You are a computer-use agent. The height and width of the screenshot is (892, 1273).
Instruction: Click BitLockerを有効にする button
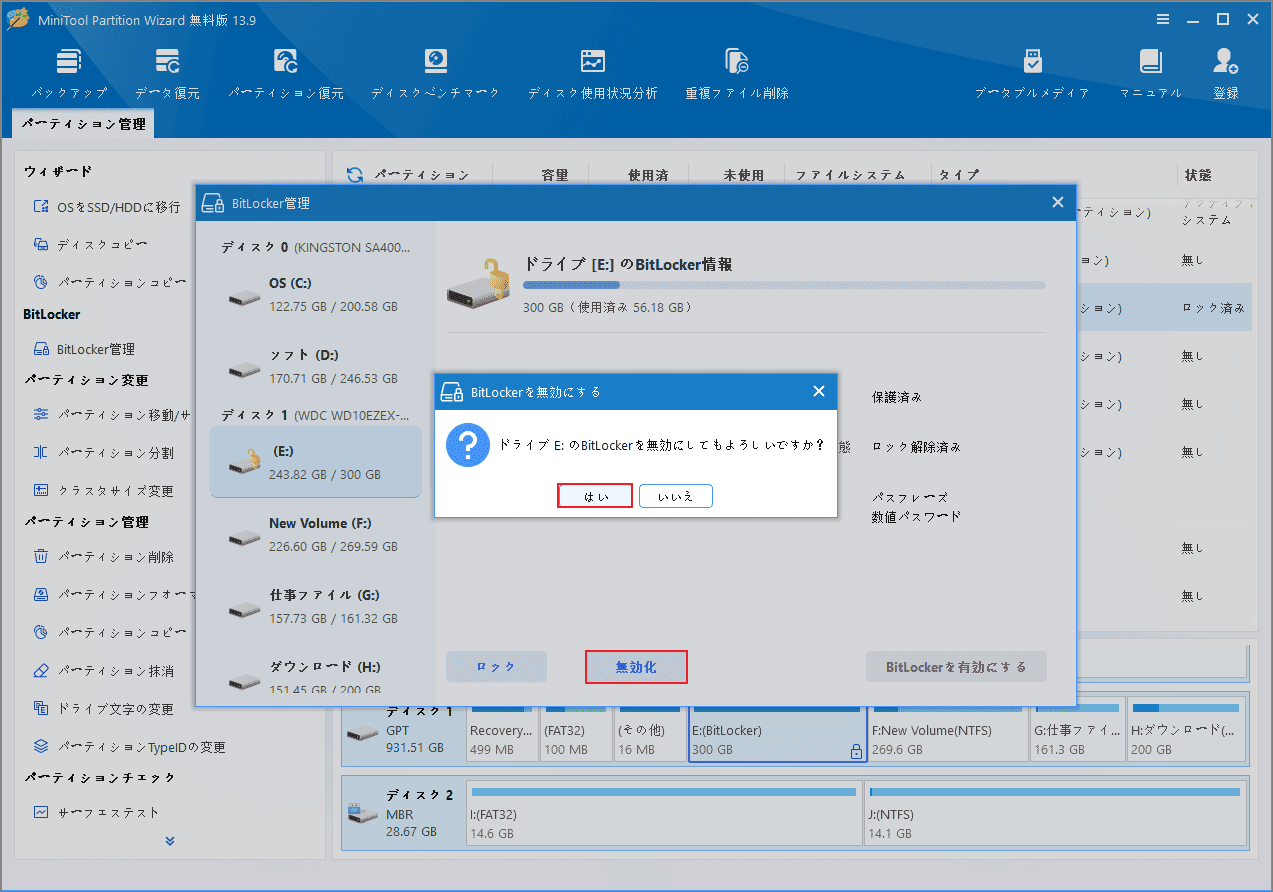coord(956,667)
